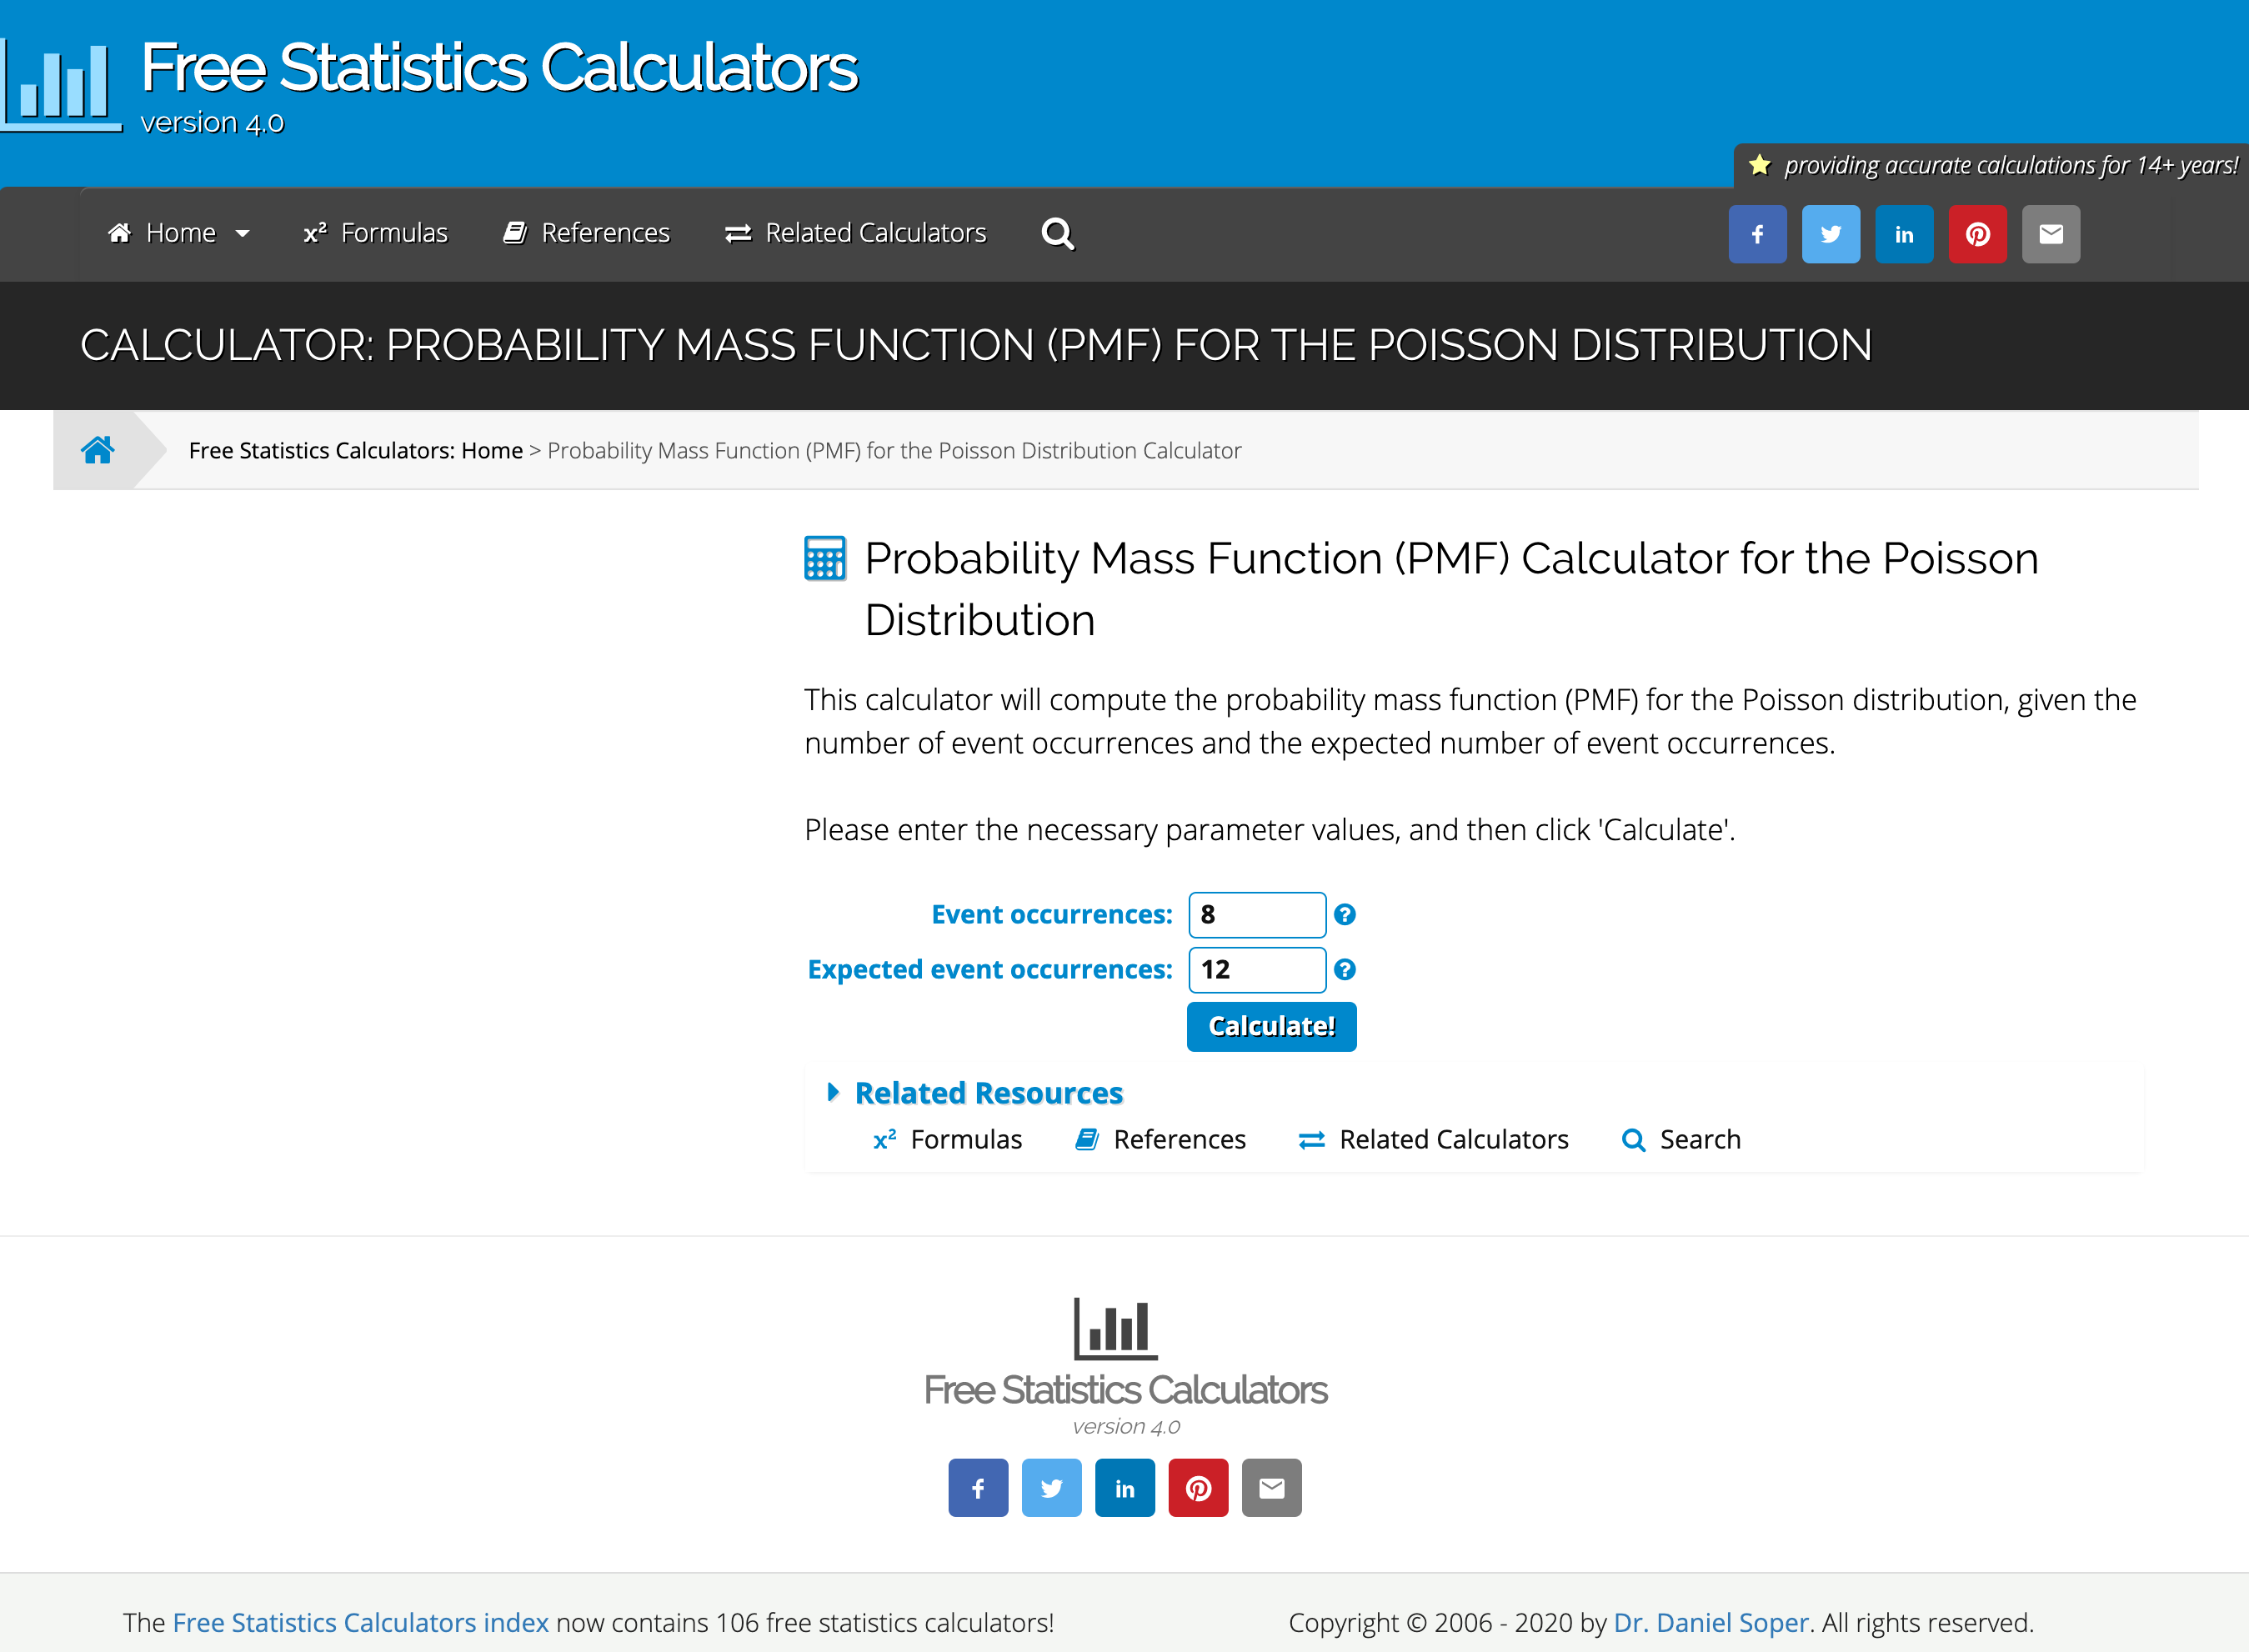Screen dimensions: 2249x1652
Task: Click the header email share icon
Action: [2050, 234]
